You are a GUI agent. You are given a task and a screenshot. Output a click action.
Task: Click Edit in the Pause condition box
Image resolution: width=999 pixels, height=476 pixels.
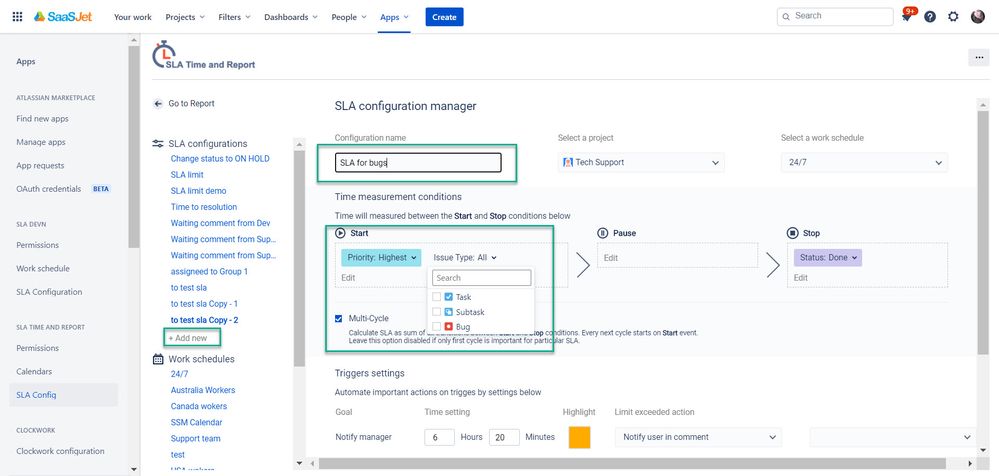point(611,258)
